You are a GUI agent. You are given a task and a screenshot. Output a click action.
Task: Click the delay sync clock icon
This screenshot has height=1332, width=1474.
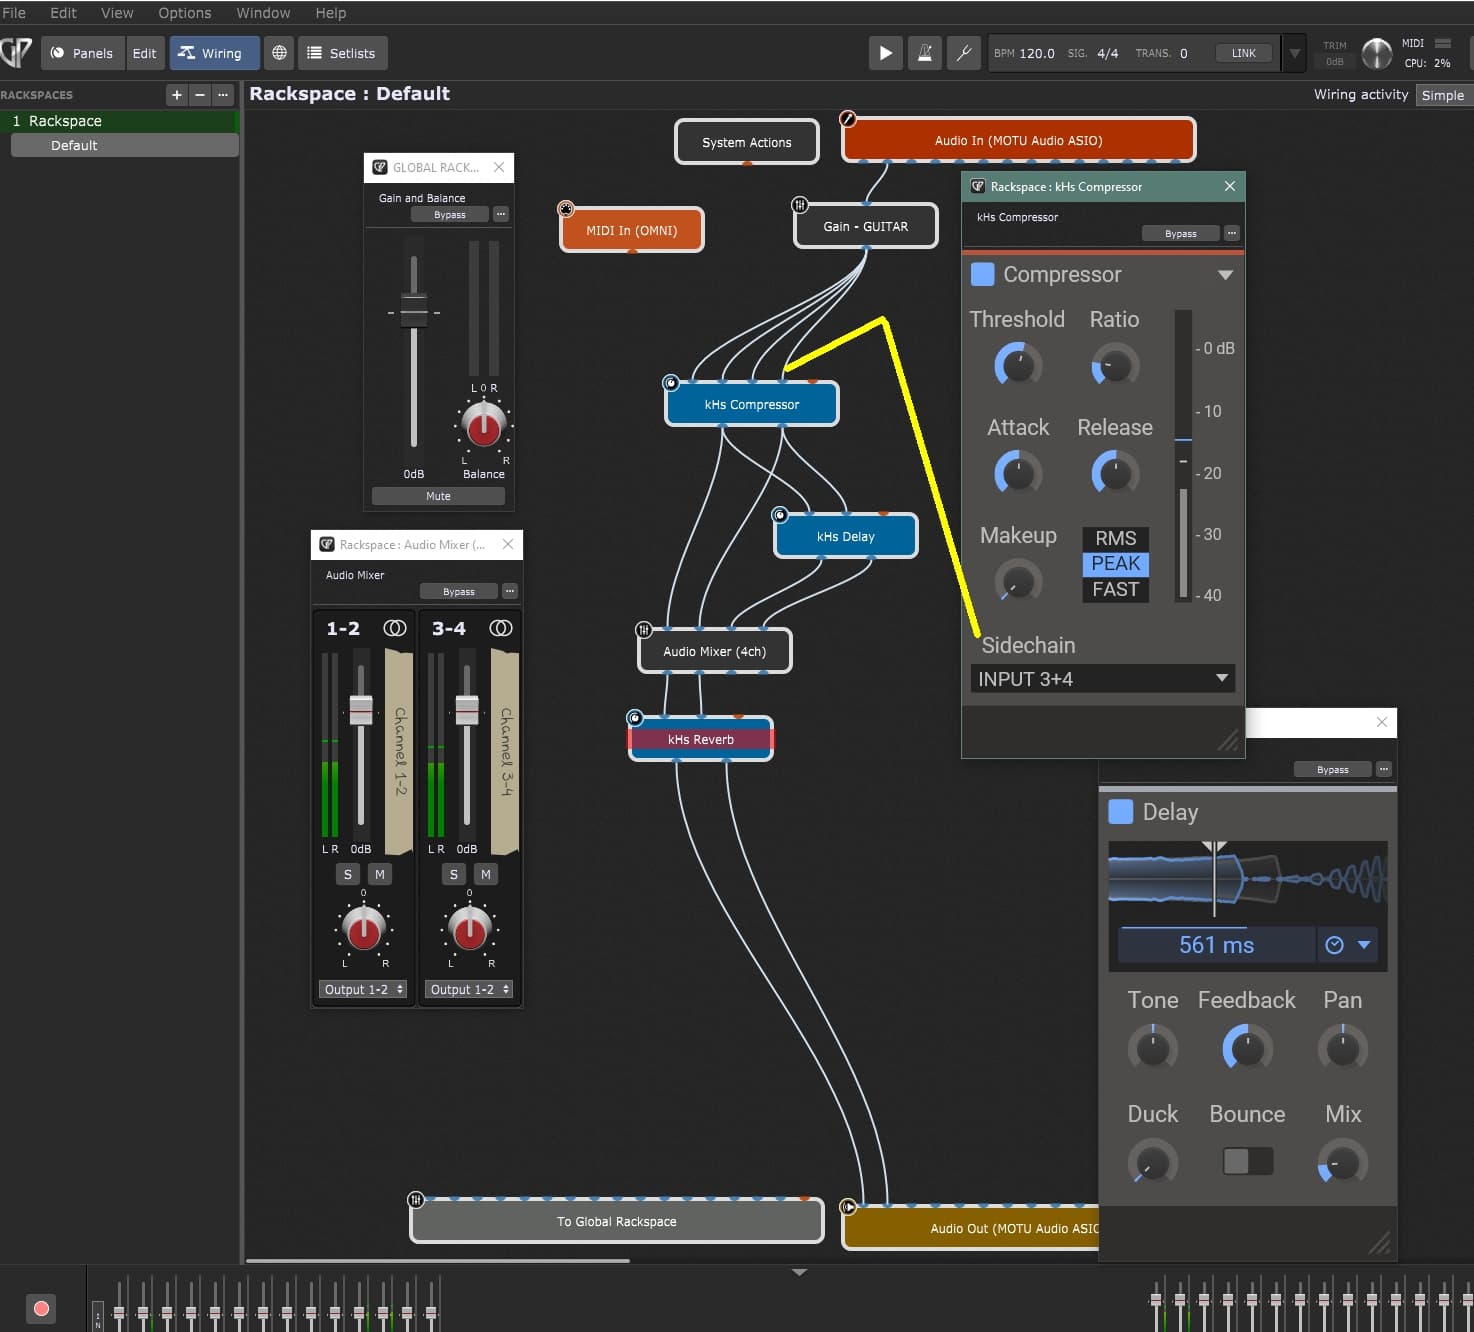click(x=1334, y=945)
